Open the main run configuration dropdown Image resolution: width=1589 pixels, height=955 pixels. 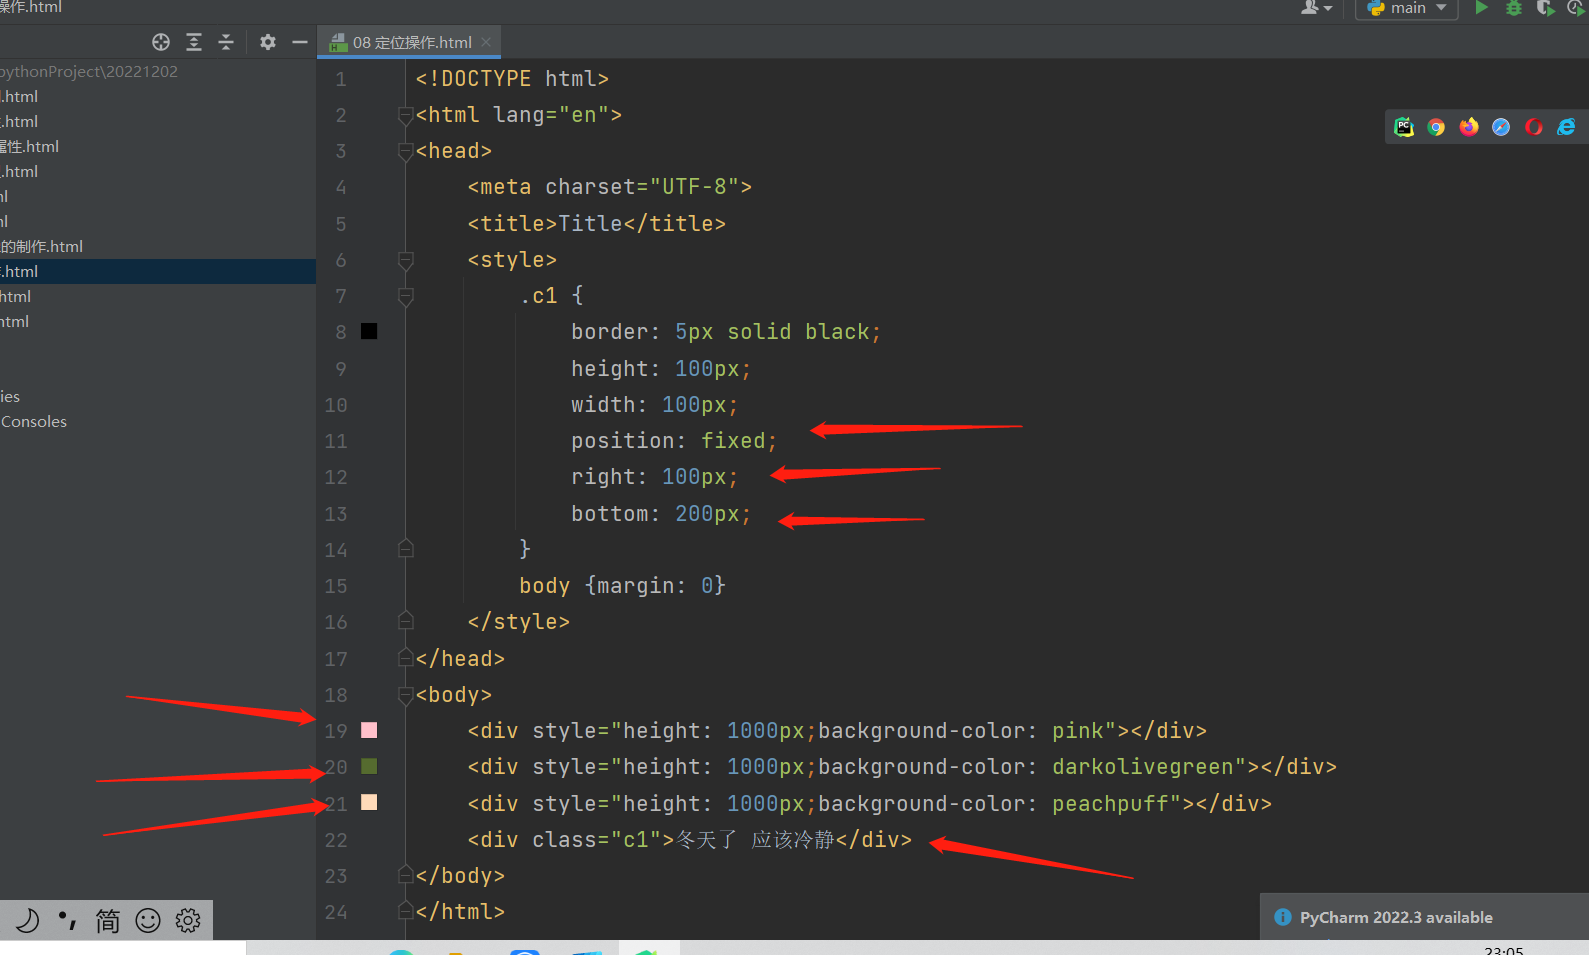(x=1407, y=8)
